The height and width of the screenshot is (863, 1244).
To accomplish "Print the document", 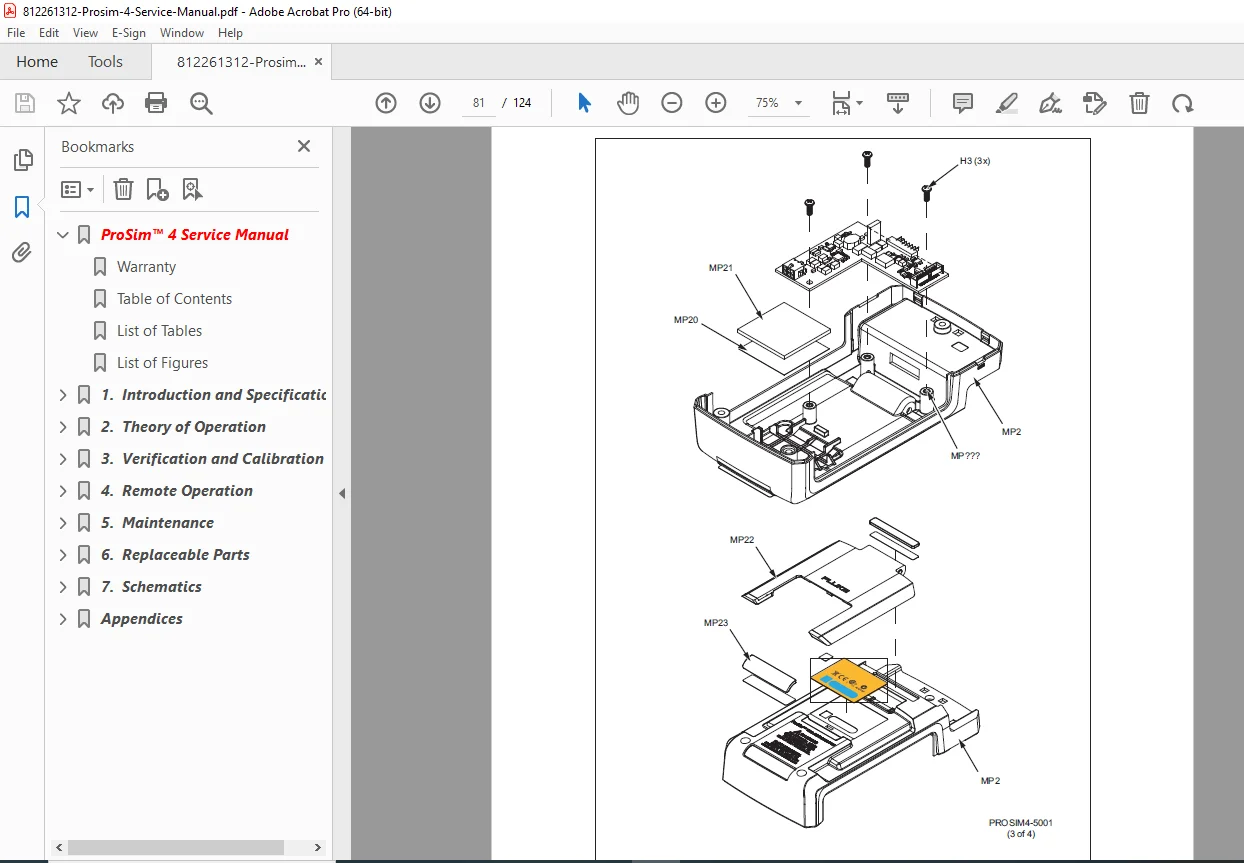I will (156, 103).
